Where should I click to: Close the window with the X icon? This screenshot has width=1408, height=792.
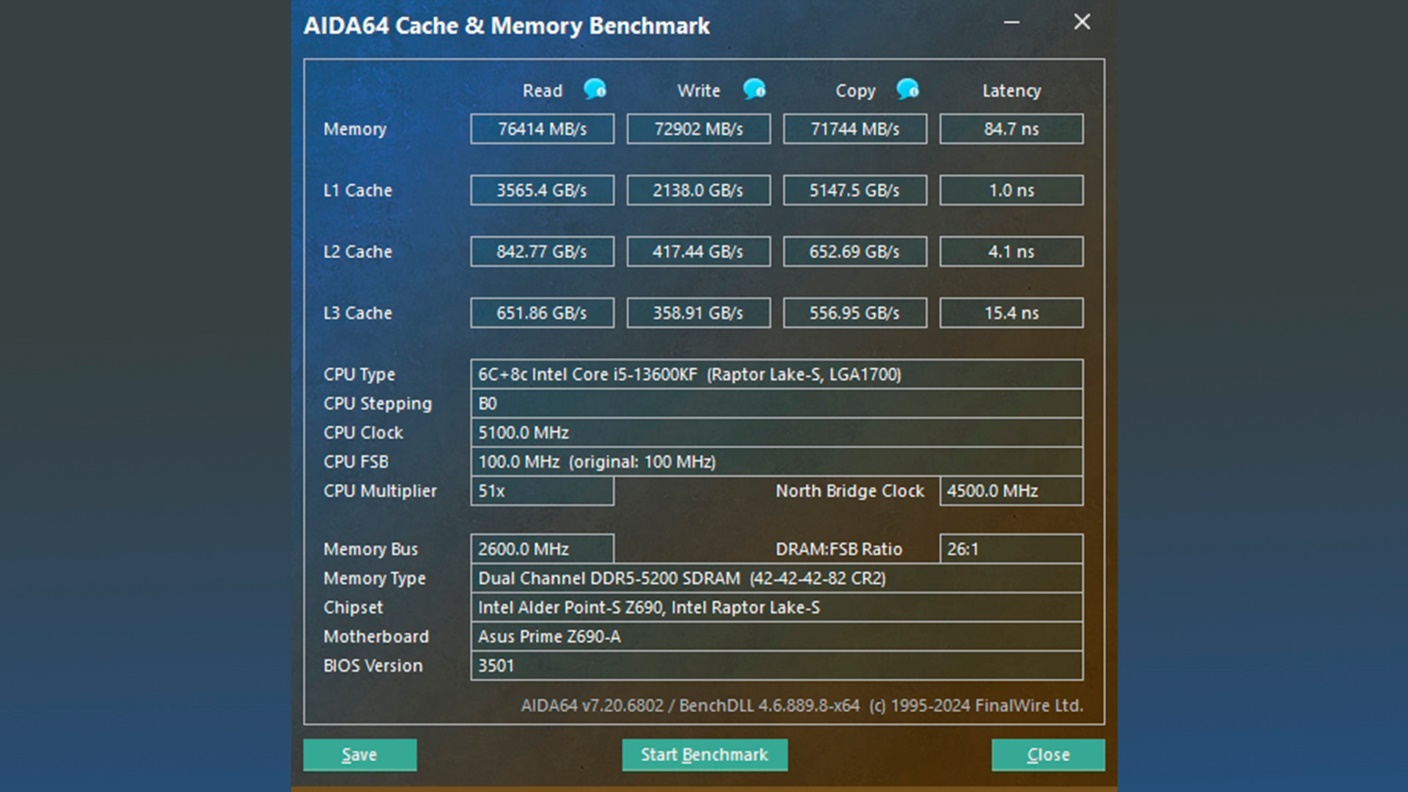coord(1082,22)
